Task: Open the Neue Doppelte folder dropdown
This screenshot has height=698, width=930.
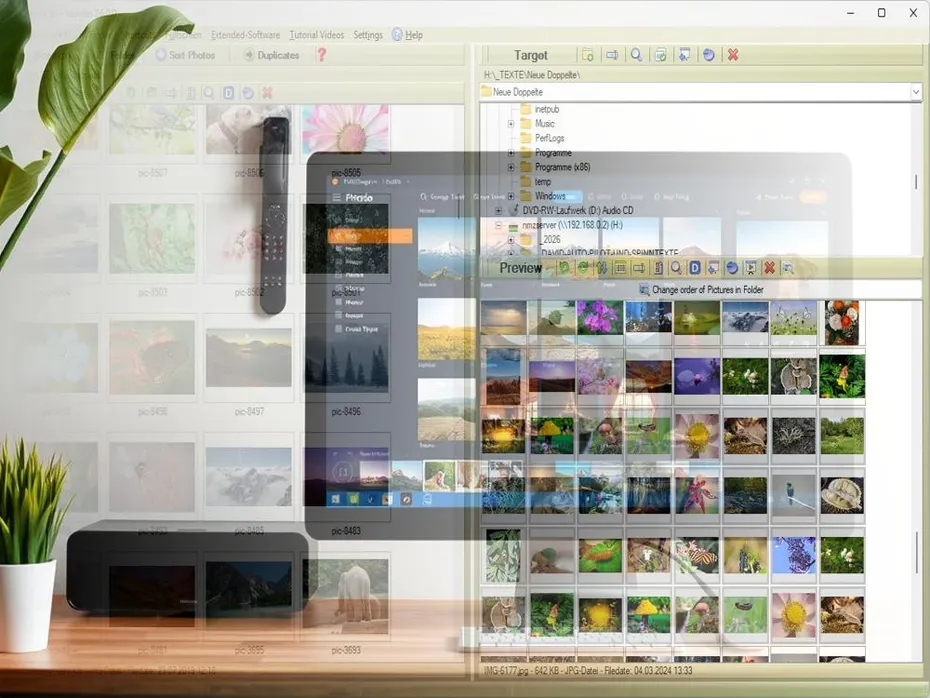Action: pos(915,91)
